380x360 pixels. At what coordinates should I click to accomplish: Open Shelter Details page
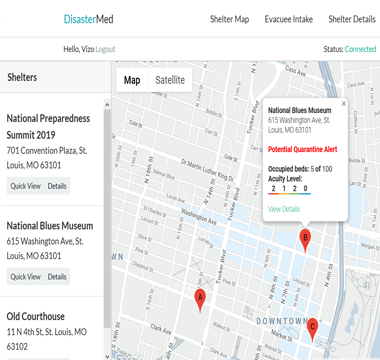pyautogui.click(x=352, y=19)
